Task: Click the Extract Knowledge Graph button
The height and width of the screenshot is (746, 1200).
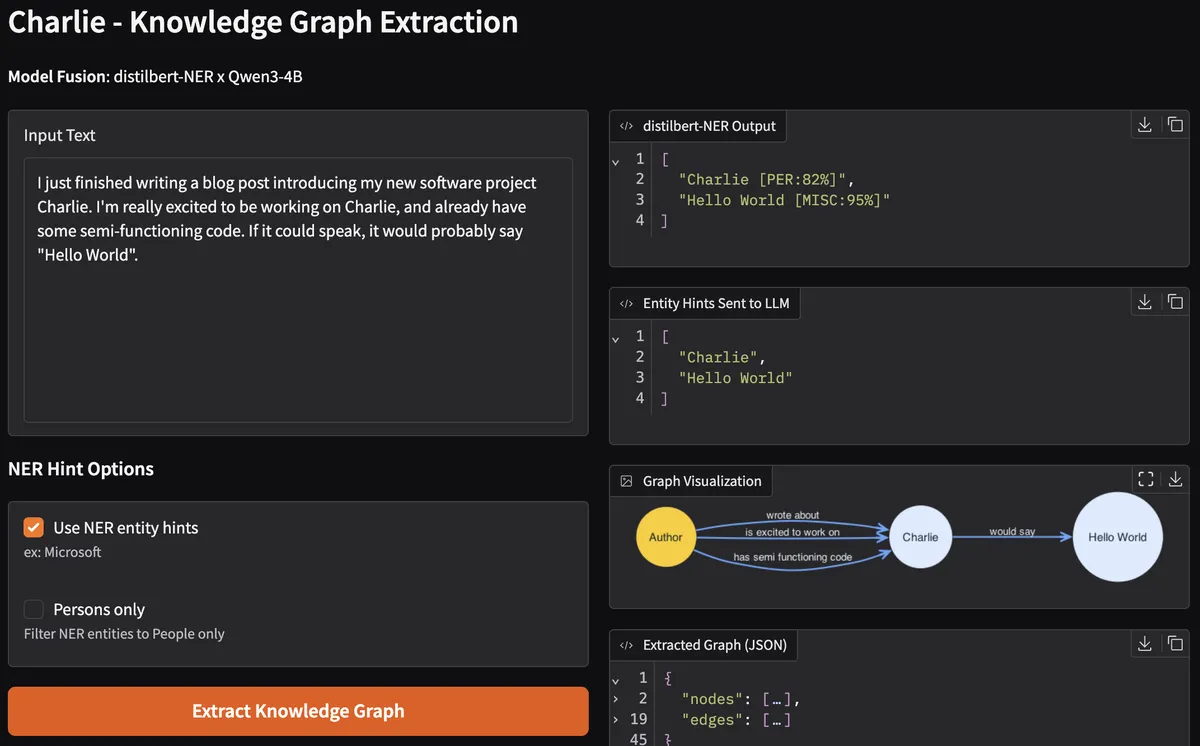Action: pyautogui.click(x=298, y=711)
